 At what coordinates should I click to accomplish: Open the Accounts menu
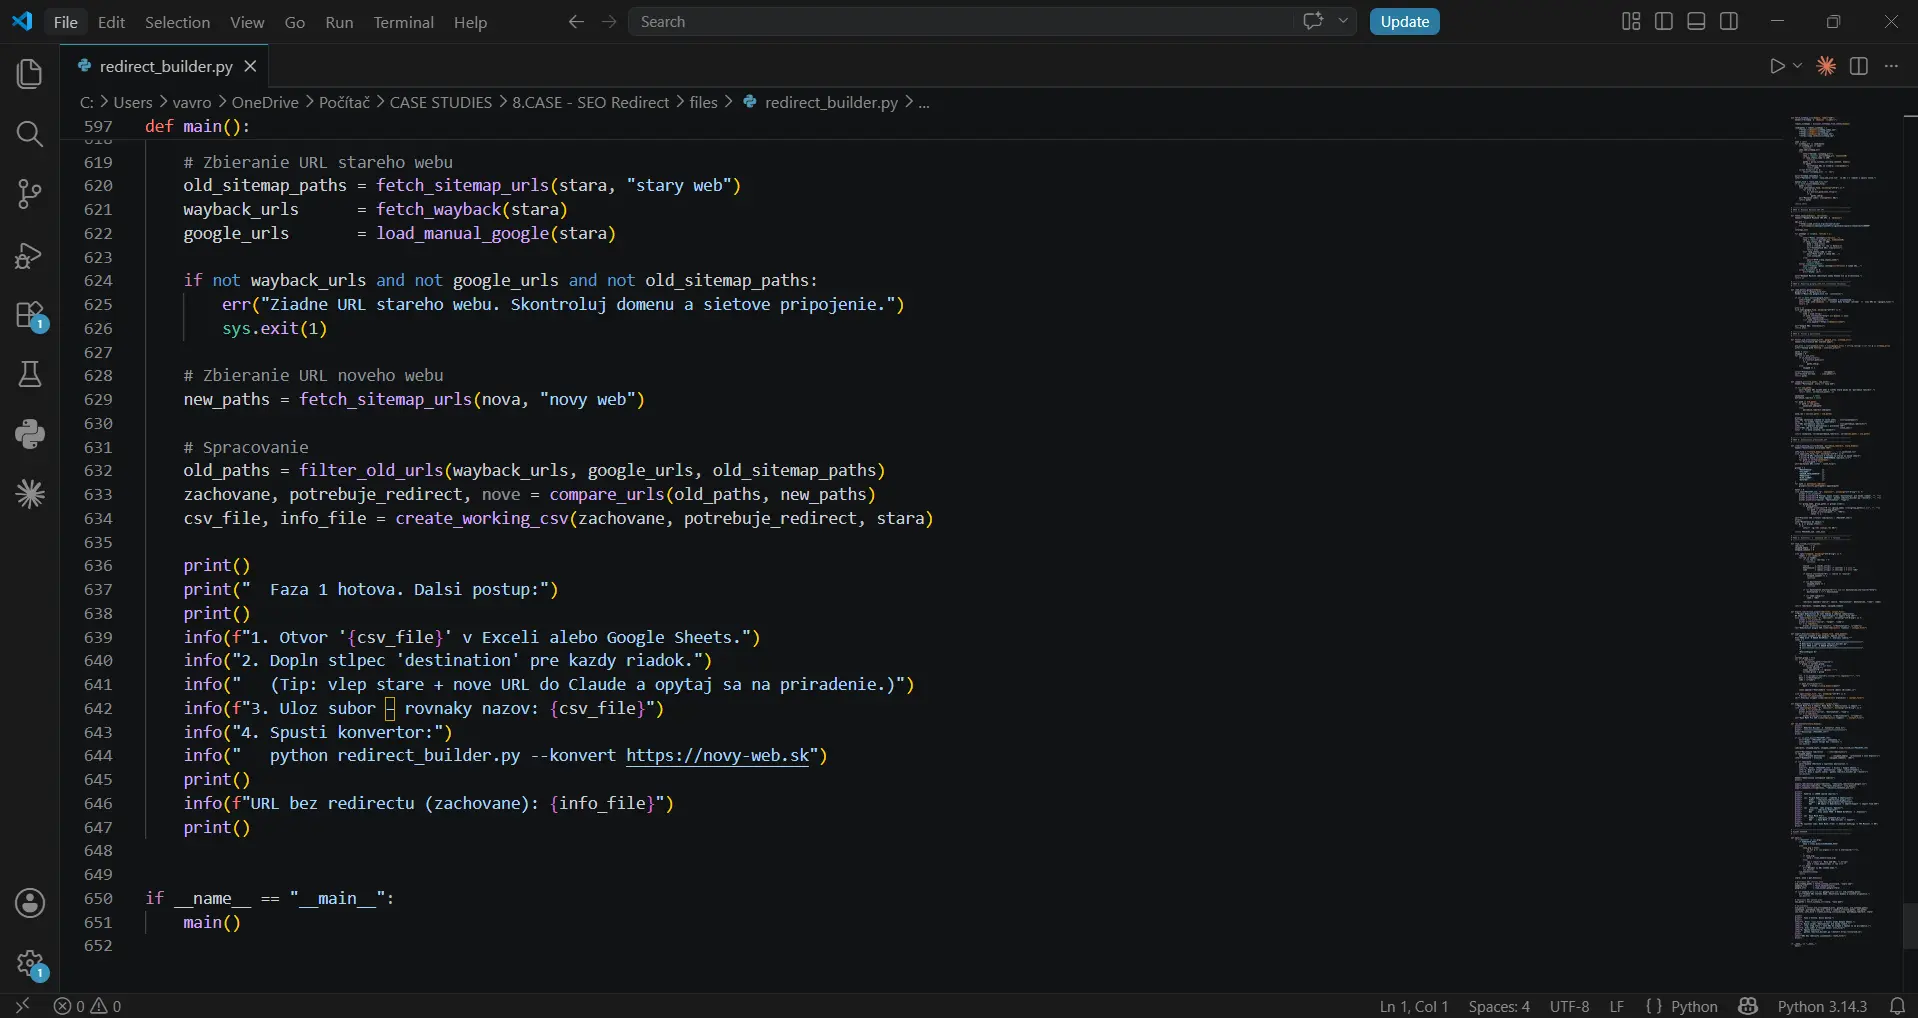[30, 903]
